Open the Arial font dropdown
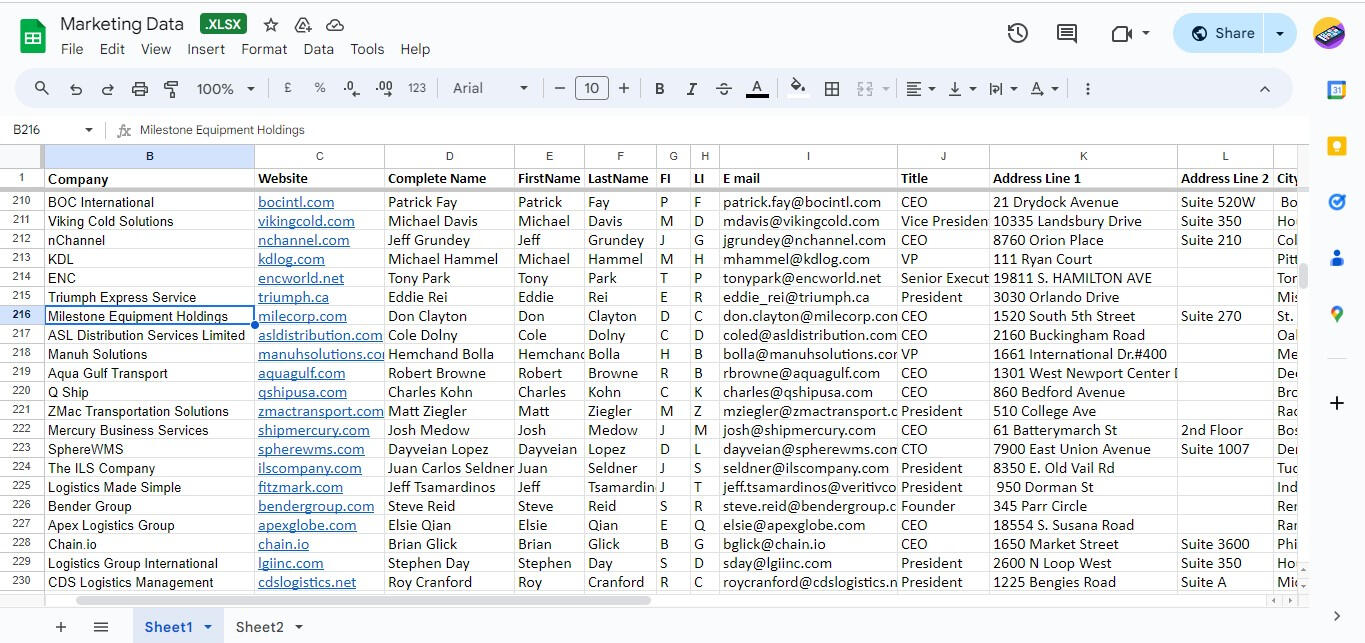This screenshot has width=1365, height=643. coord(490,88)
